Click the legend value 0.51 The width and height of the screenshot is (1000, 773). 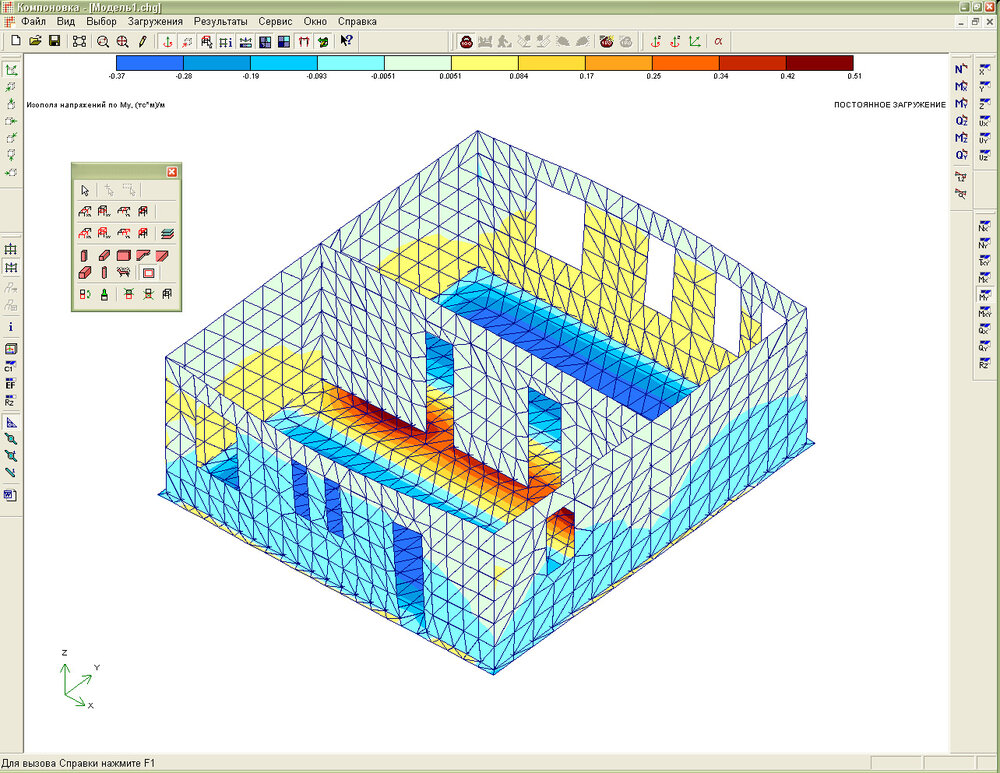click(x=855, y=76)
